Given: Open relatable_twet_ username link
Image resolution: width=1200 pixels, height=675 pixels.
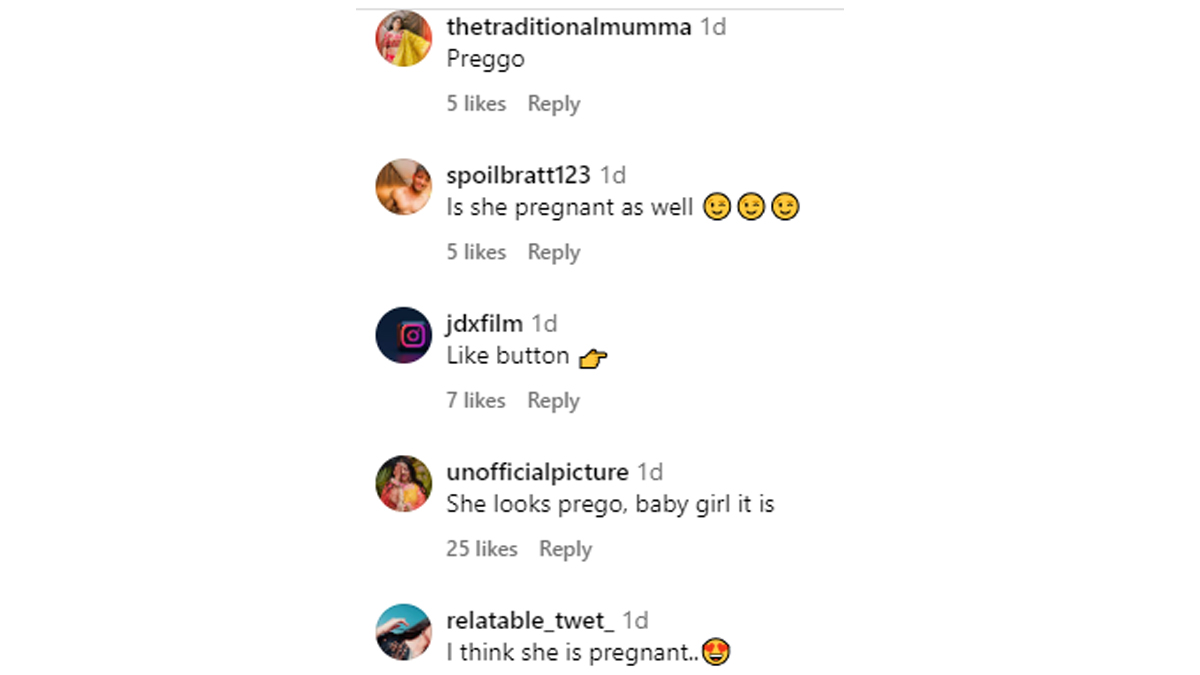Looking at the screenshot, I should [530, 620].
